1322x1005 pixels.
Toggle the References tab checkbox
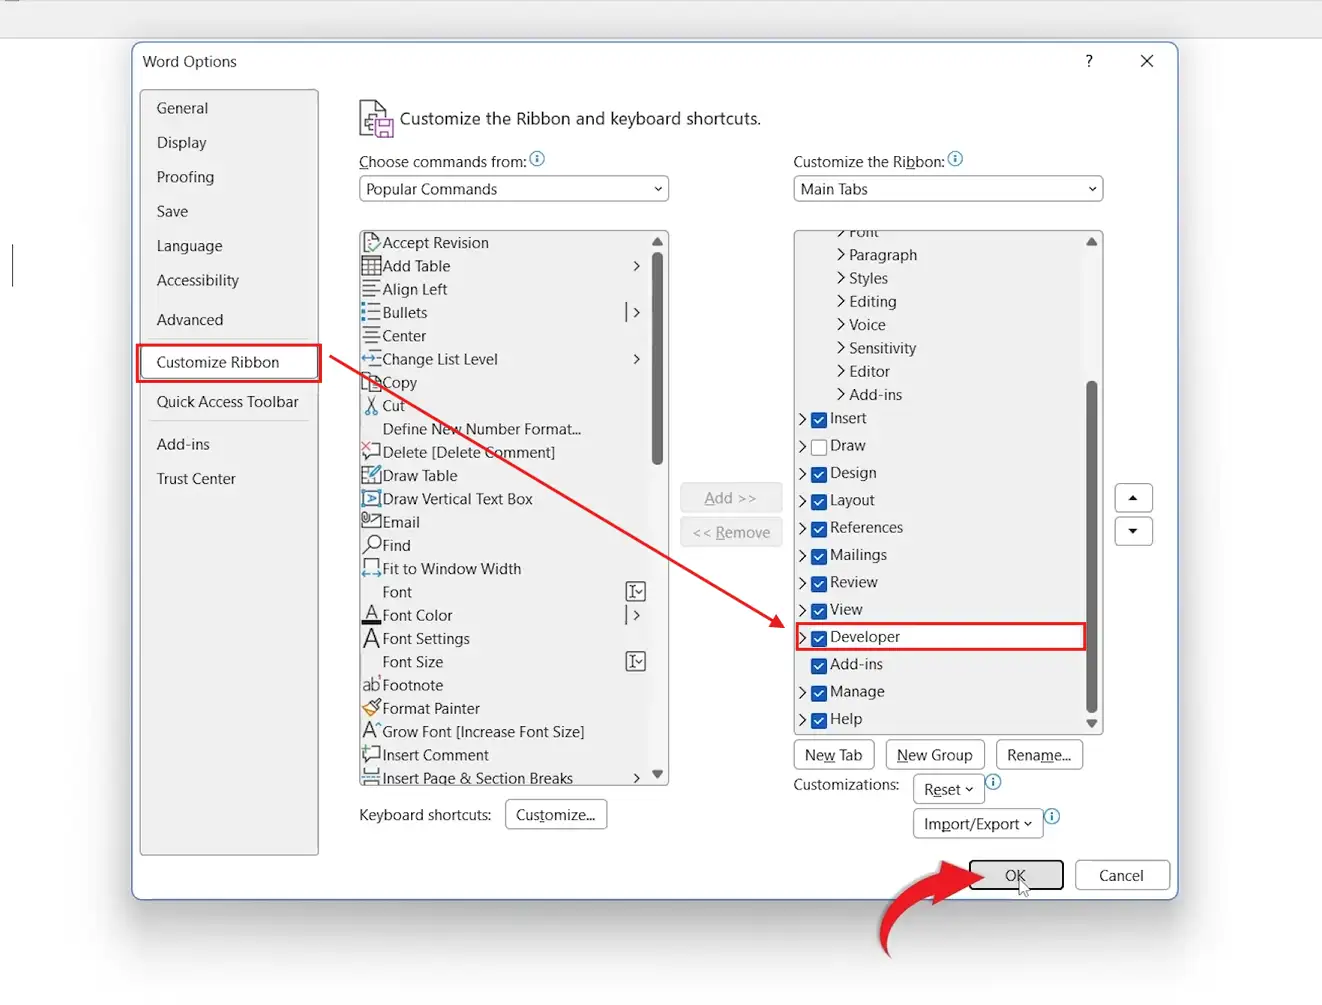pyautogui.click(x=819, y=529)
